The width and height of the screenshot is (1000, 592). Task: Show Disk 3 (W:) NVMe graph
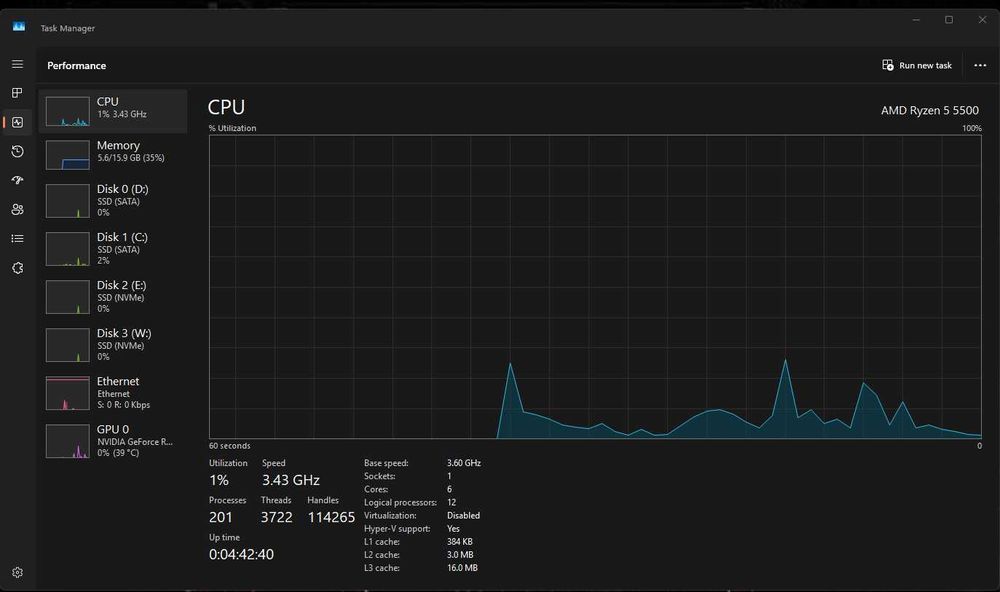point(113,344)
